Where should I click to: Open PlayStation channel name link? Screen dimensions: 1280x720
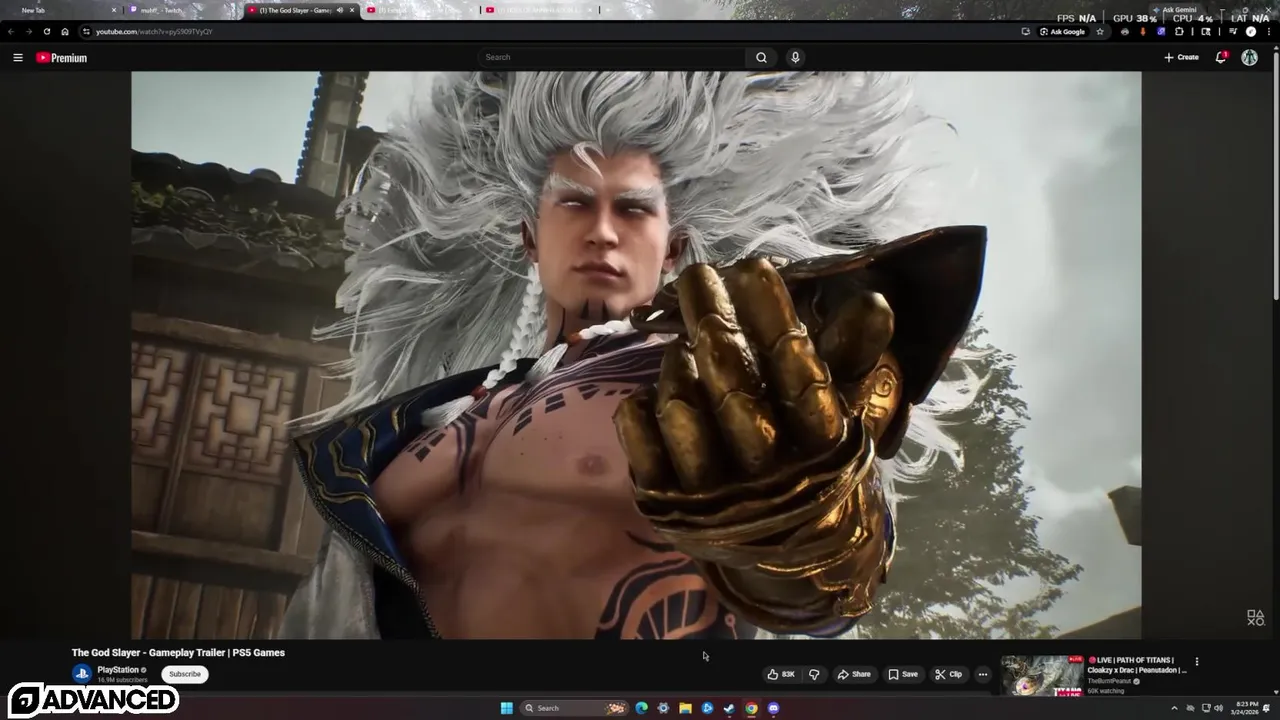click(118, 670)
